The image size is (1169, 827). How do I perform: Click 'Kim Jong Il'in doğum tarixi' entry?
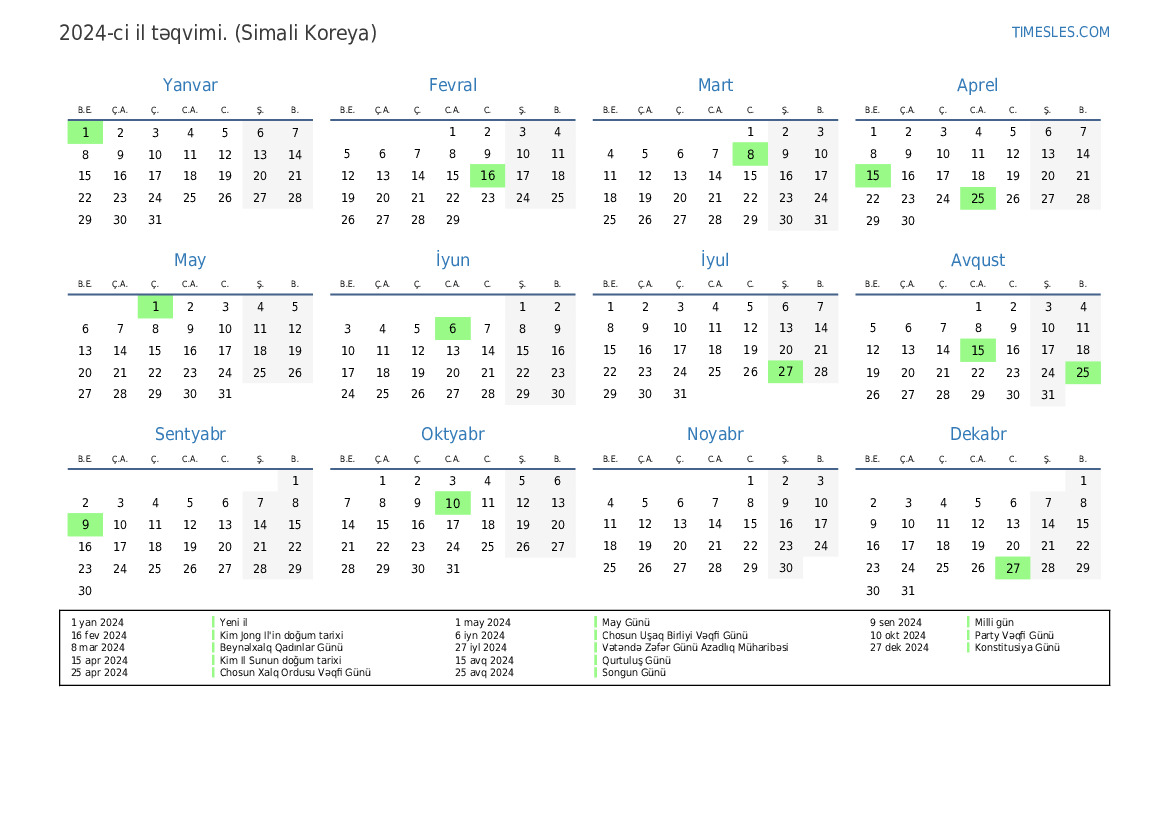coord(281,635)
